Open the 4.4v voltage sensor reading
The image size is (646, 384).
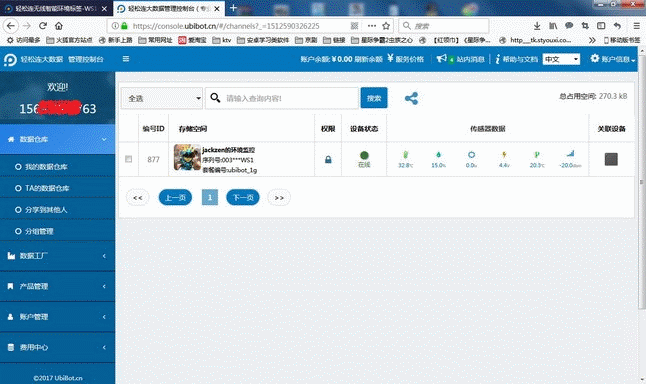pos(504,159)
